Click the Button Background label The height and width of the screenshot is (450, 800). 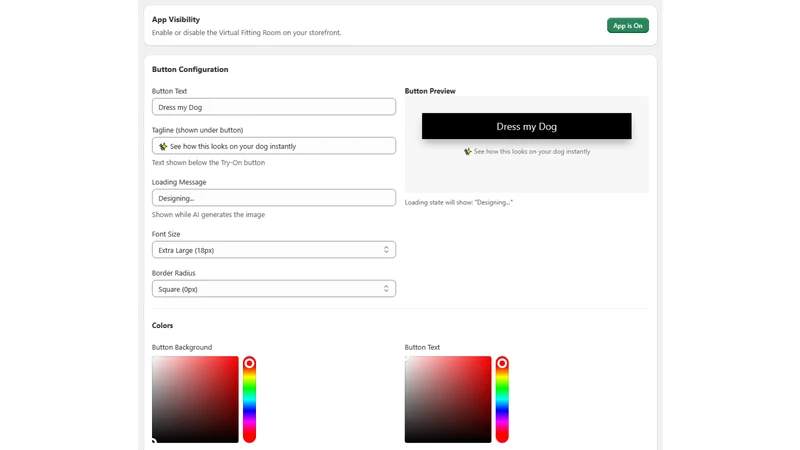[182, 347]
